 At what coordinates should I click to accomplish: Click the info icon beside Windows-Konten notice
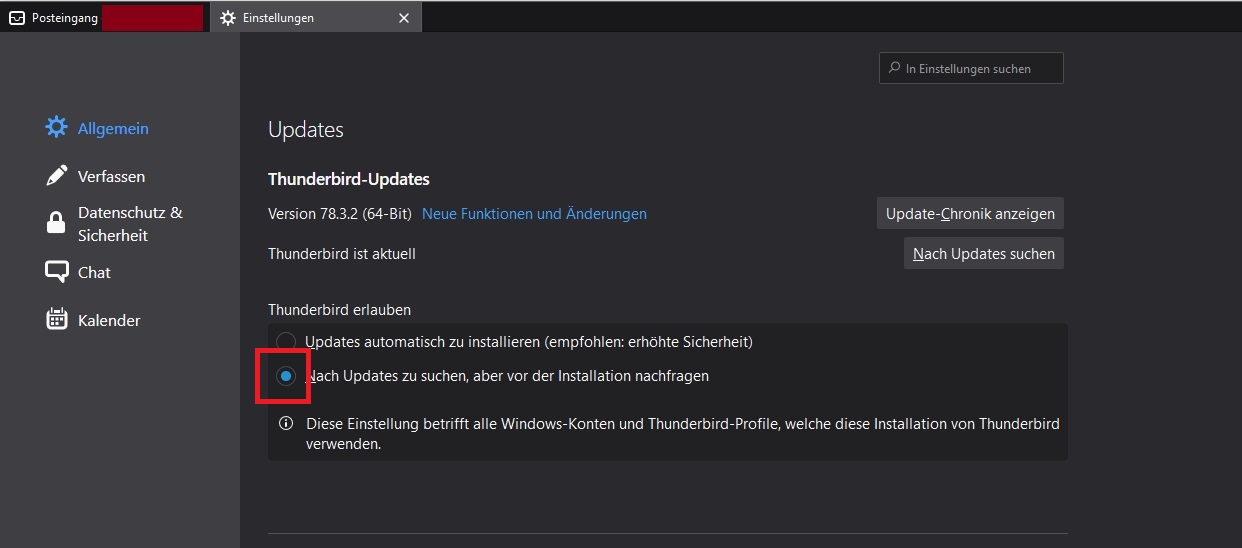(286, 423)
